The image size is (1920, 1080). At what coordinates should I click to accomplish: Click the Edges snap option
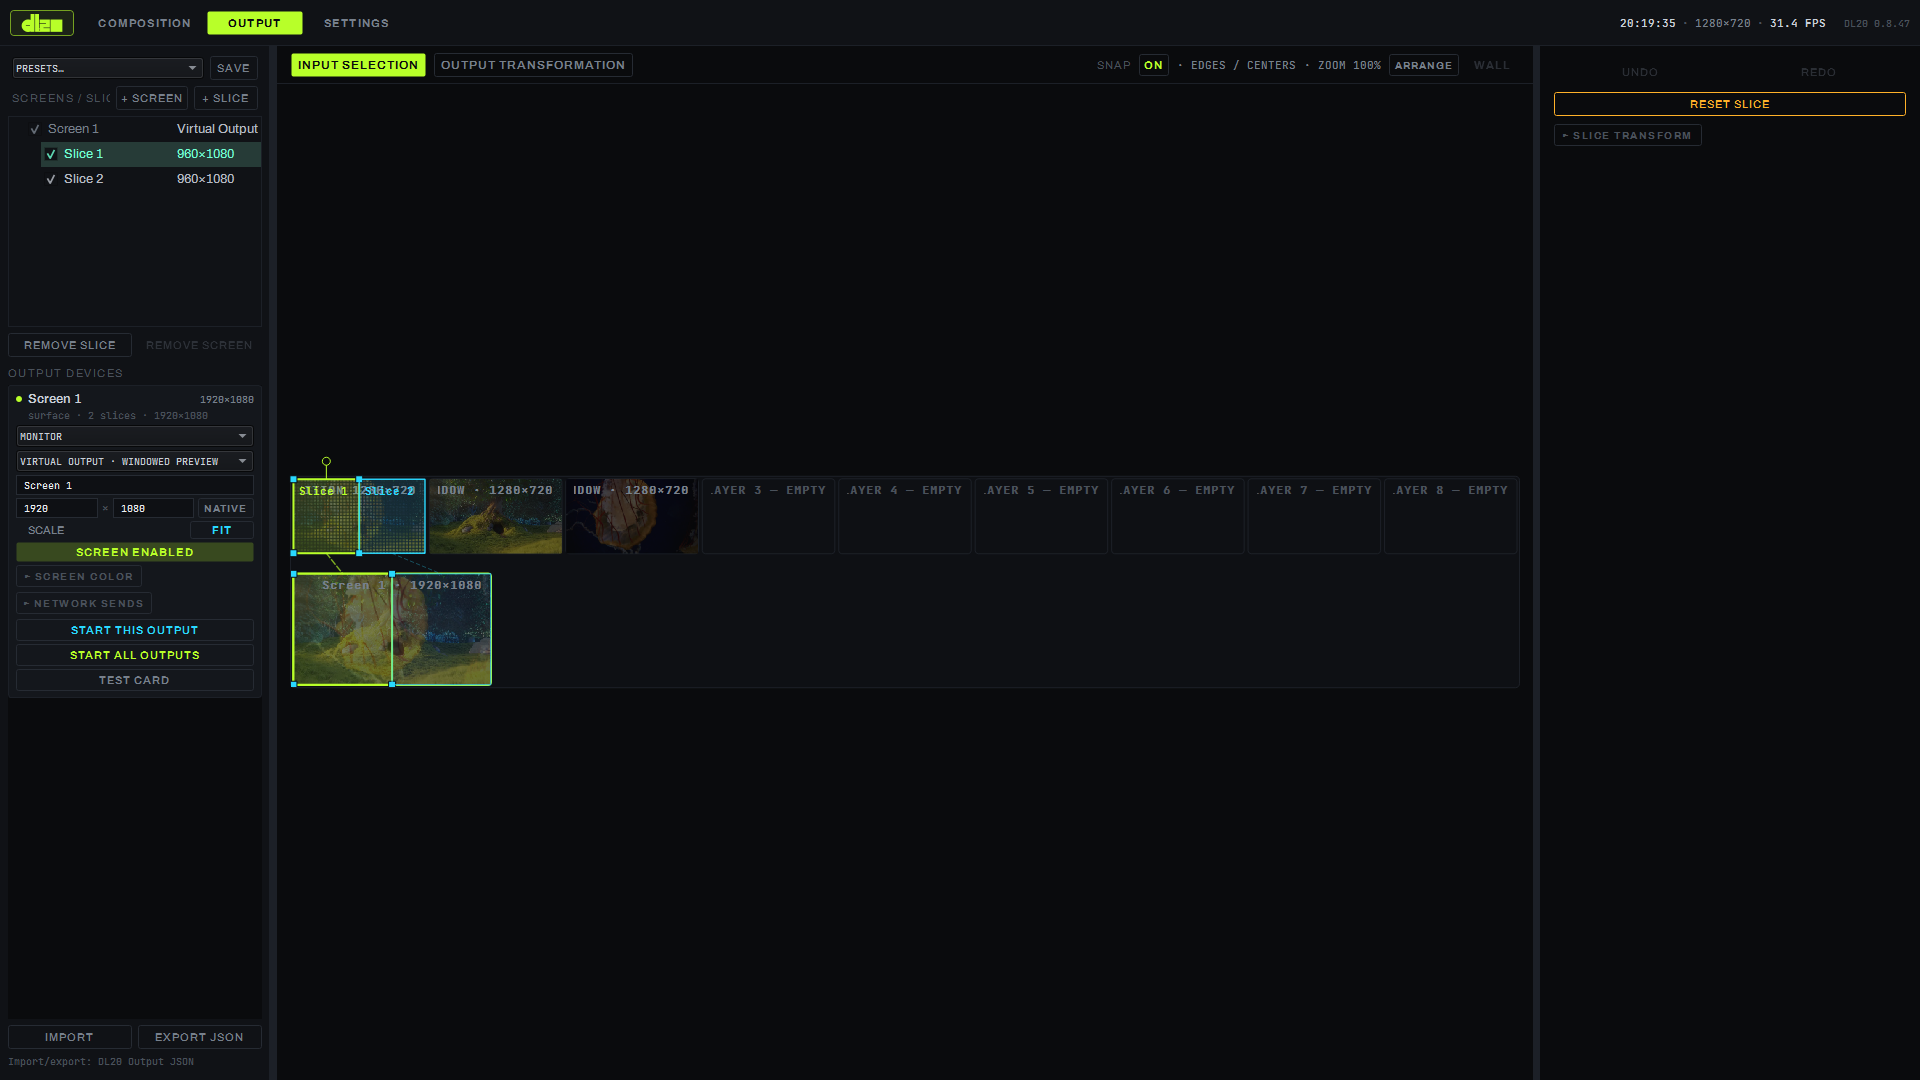[x=1208, y=65]
